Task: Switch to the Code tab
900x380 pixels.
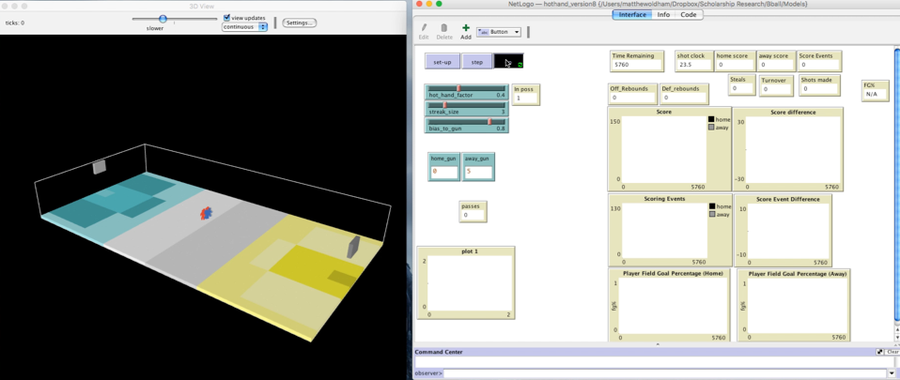Action: (689, 14)
